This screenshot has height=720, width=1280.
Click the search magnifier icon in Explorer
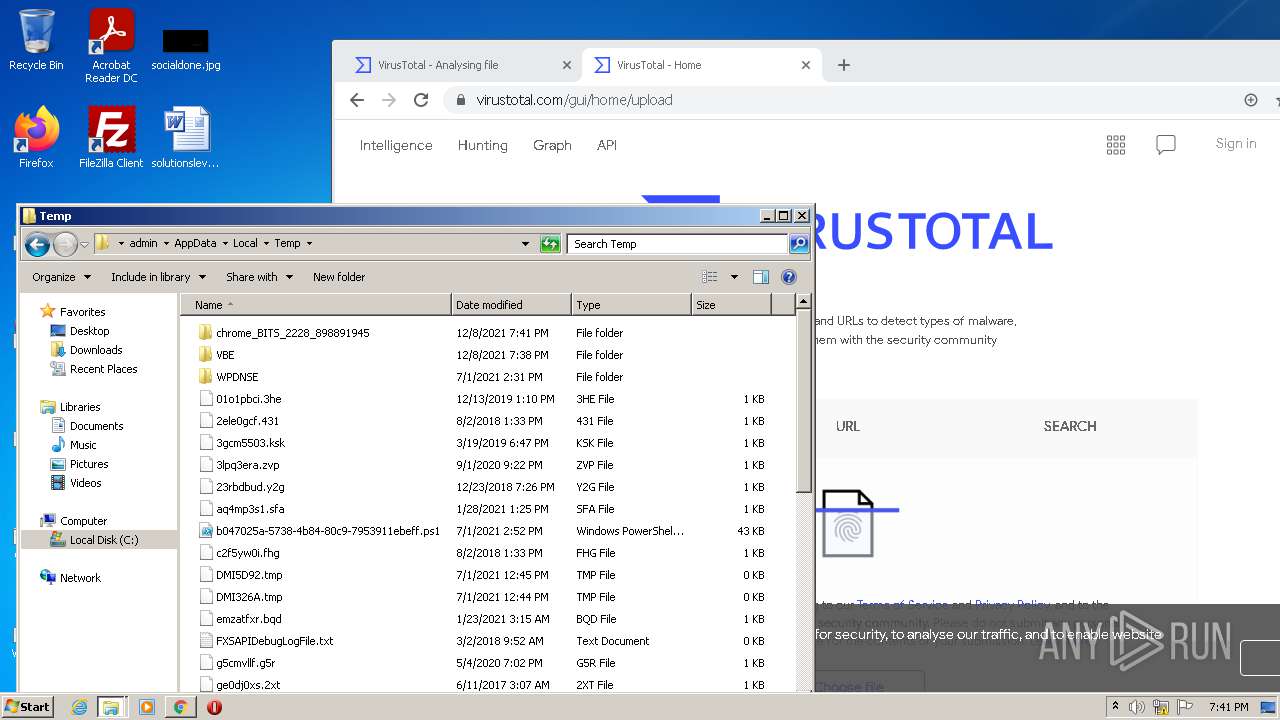(x=798, y=244)
